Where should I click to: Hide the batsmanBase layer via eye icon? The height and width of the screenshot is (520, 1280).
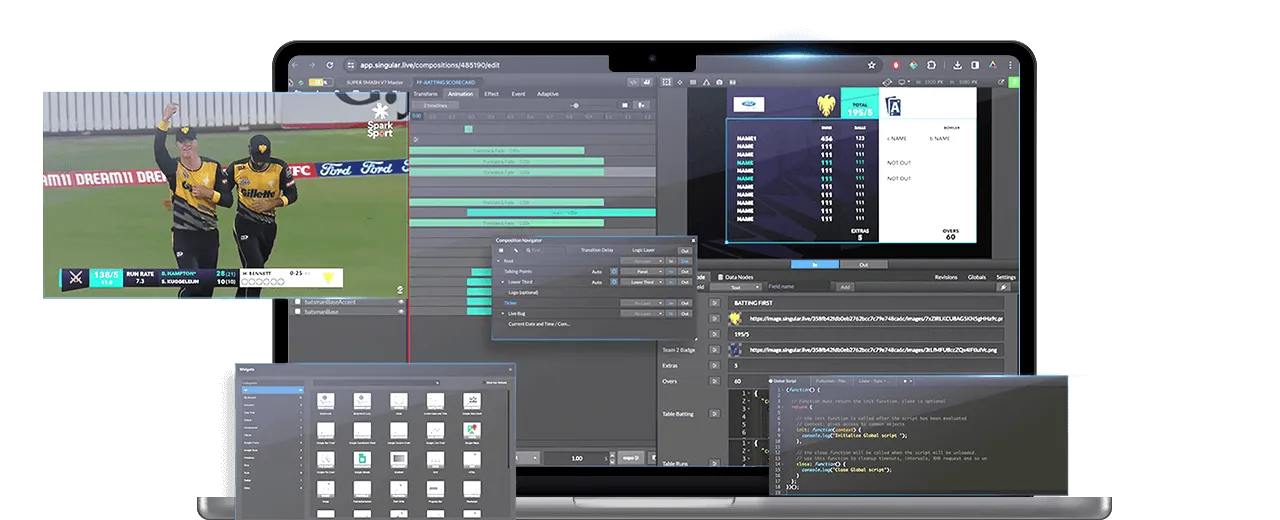point(401,312)
